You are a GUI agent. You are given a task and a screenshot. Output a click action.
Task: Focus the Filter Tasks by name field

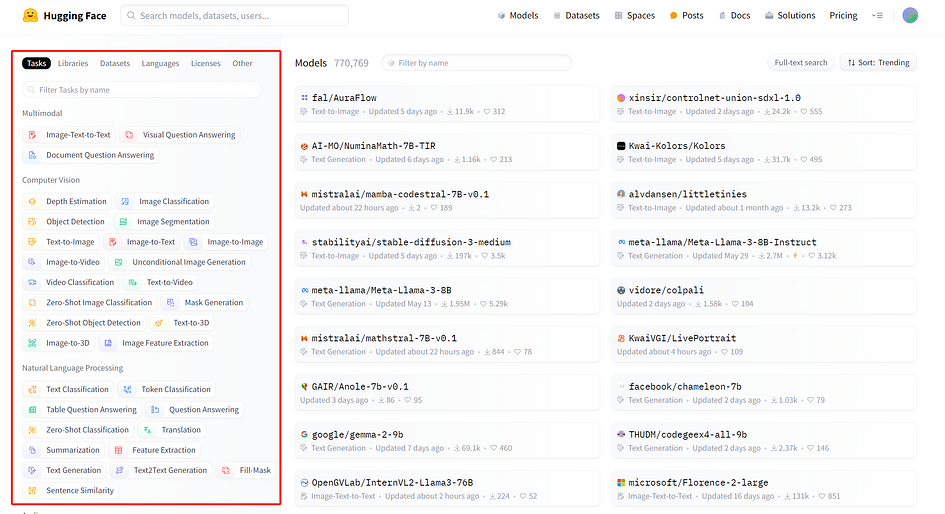pyautogui.click(x=142, y=90)
